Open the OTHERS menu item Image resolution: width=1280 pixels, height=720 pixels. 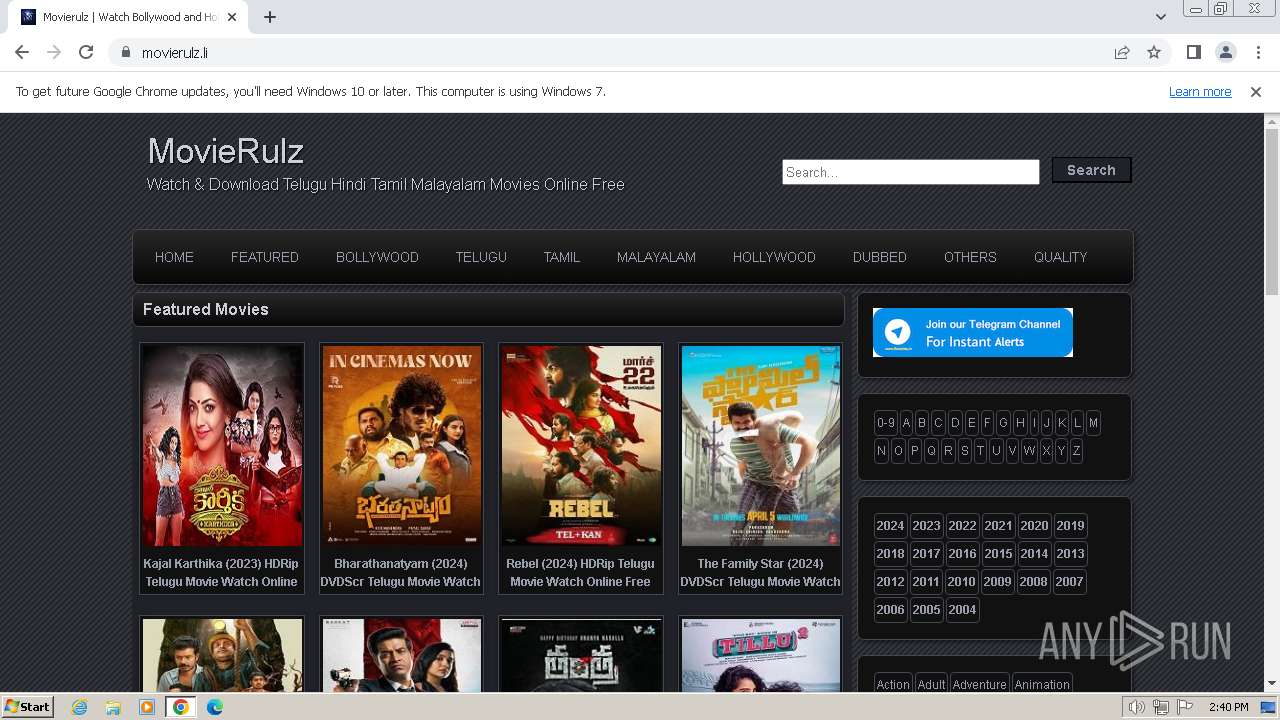point(970,257)
